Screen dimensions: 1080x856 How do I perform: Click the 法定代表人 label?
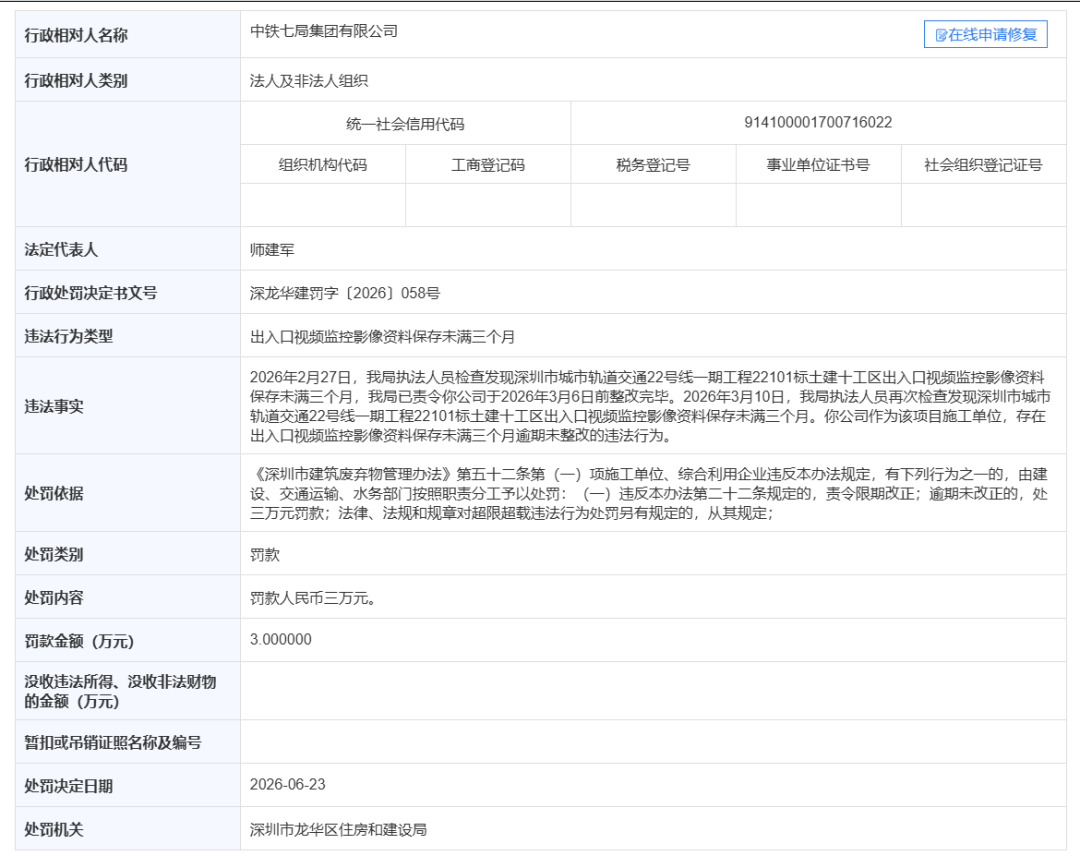61,249
